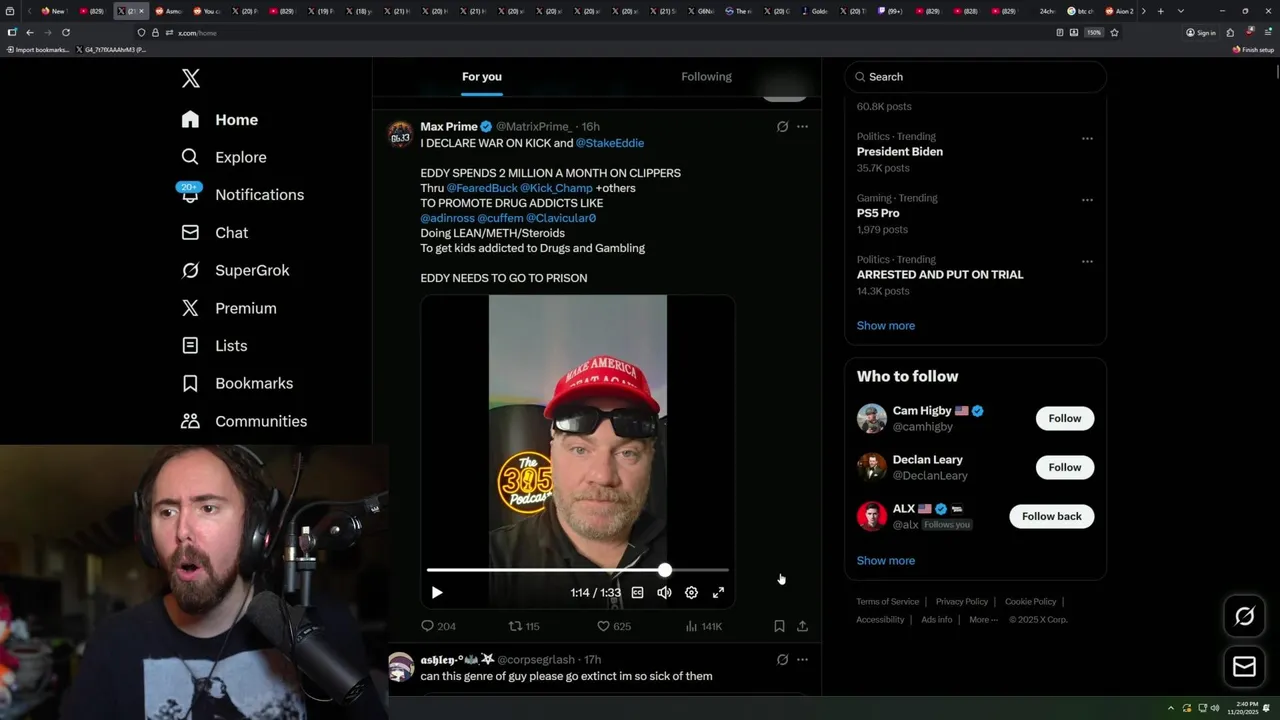Open Grok icon on ashley's post

point(782,660)
